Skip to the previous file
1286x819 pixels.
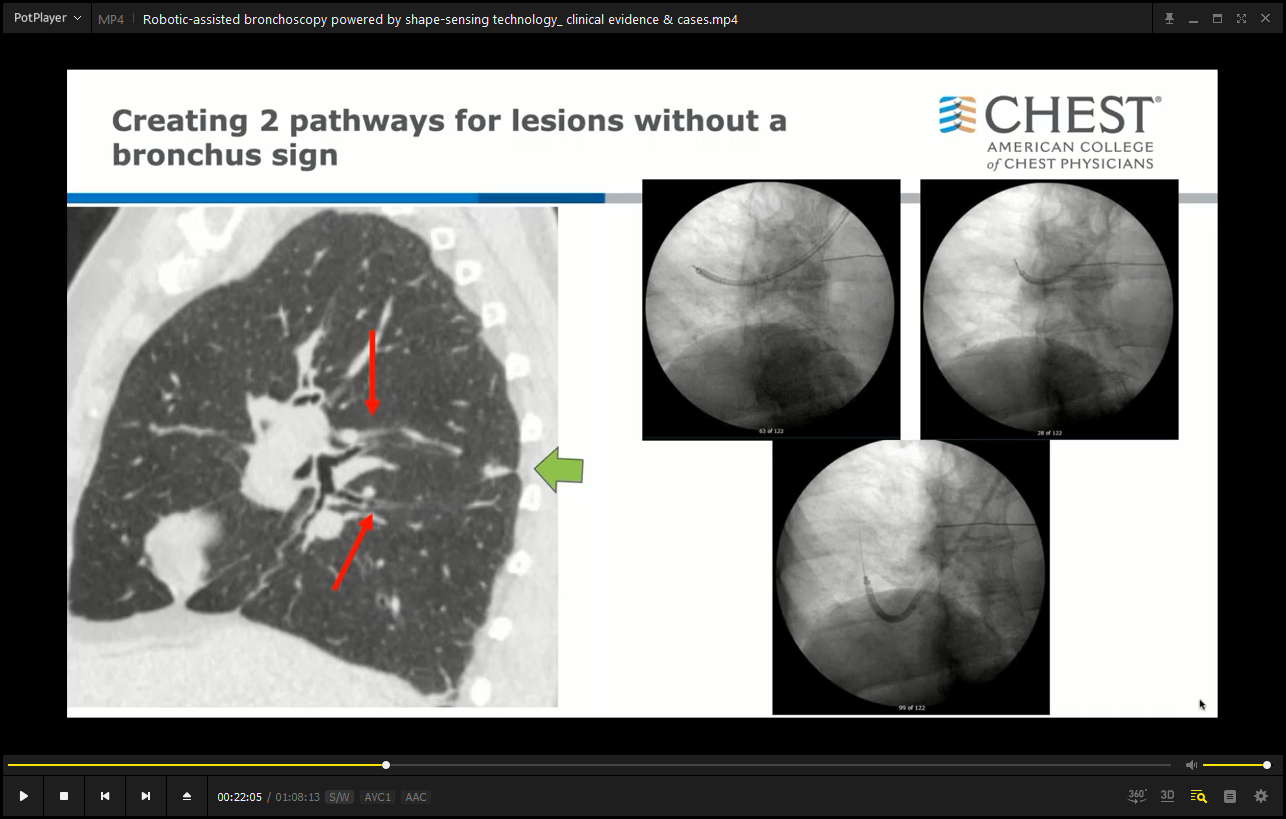click(x=105, y=796)
